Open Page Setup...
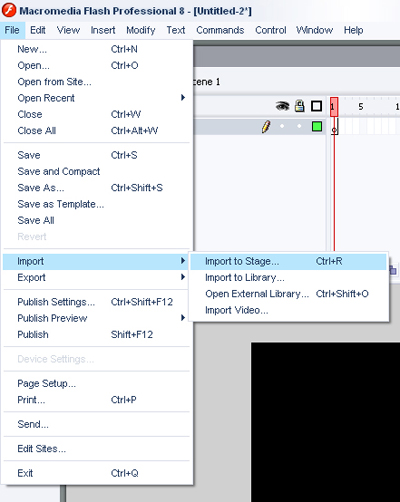The image size is (400, 502). click(97, 384)
